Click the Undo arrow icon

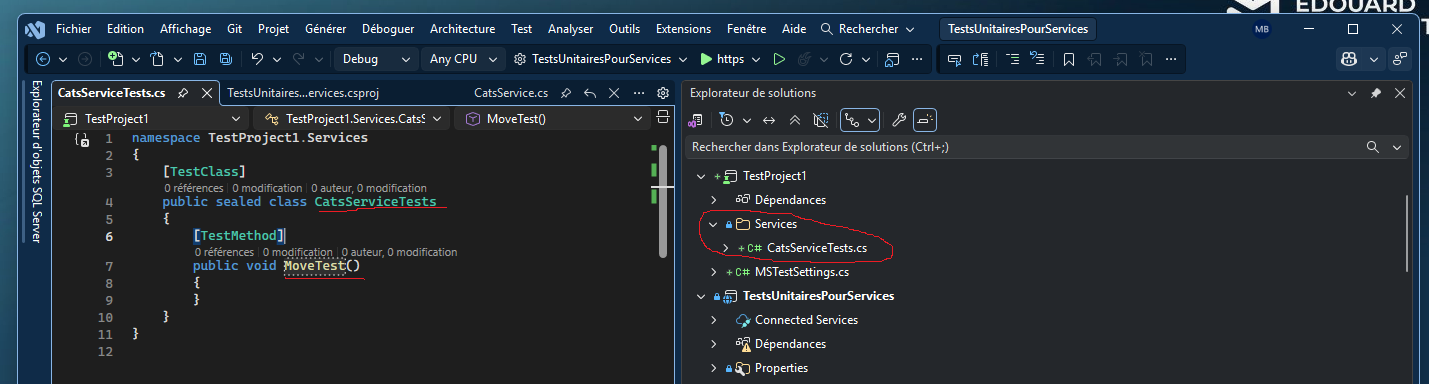pyautogui.click(x=257, y=59)
